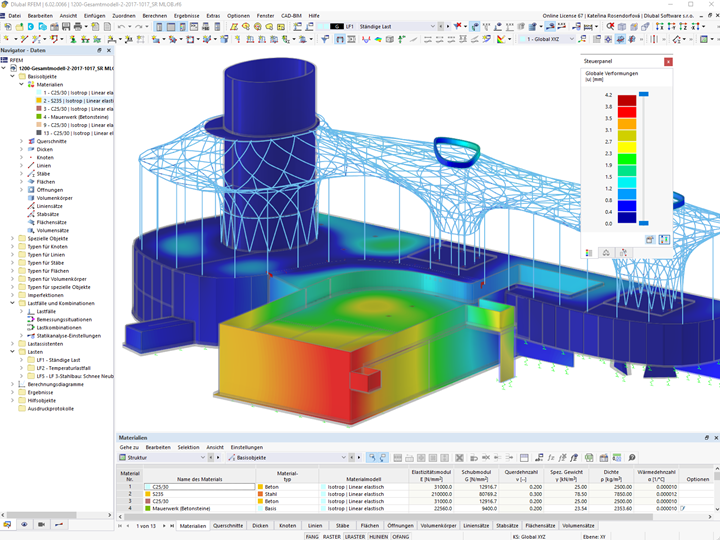Open the Datei menu
Screen dimensions: 720x540
tap(15, 16)
